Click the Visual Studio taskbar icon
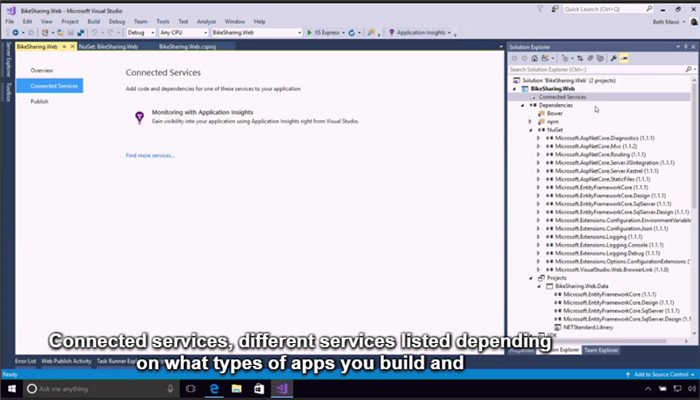 click(x=282, y=388)
